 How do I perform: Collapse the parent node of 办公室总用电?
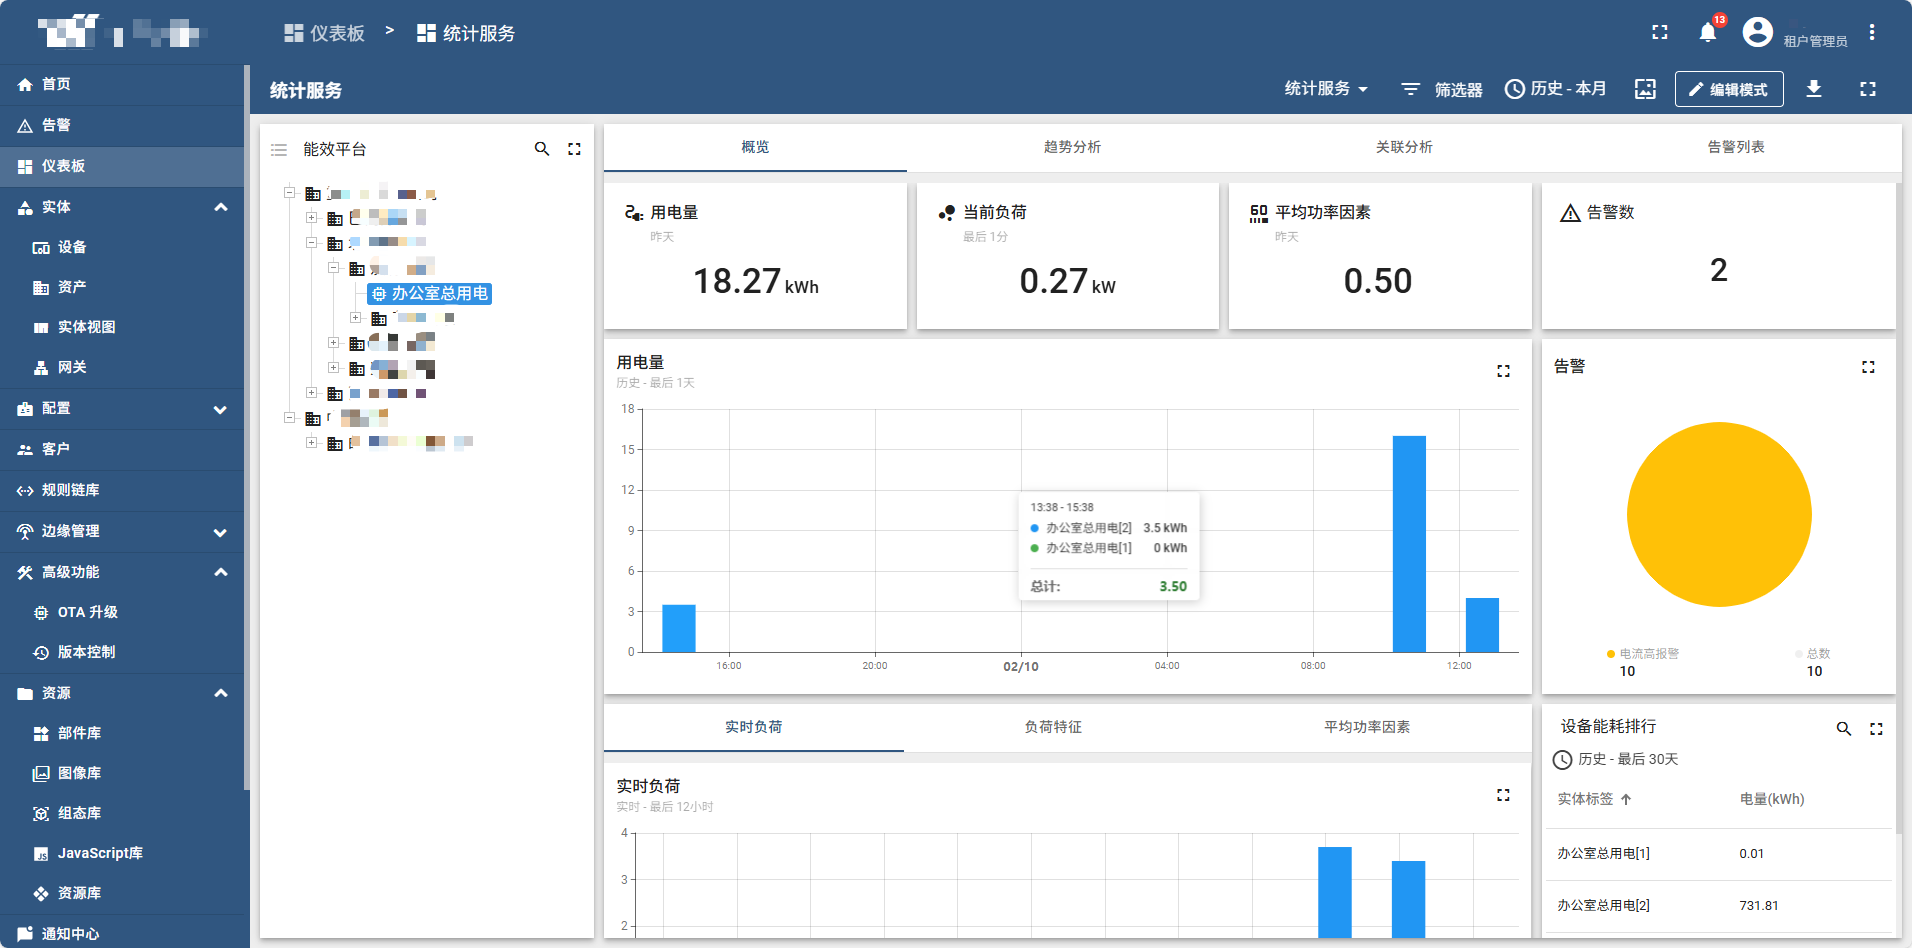point(334,268)
